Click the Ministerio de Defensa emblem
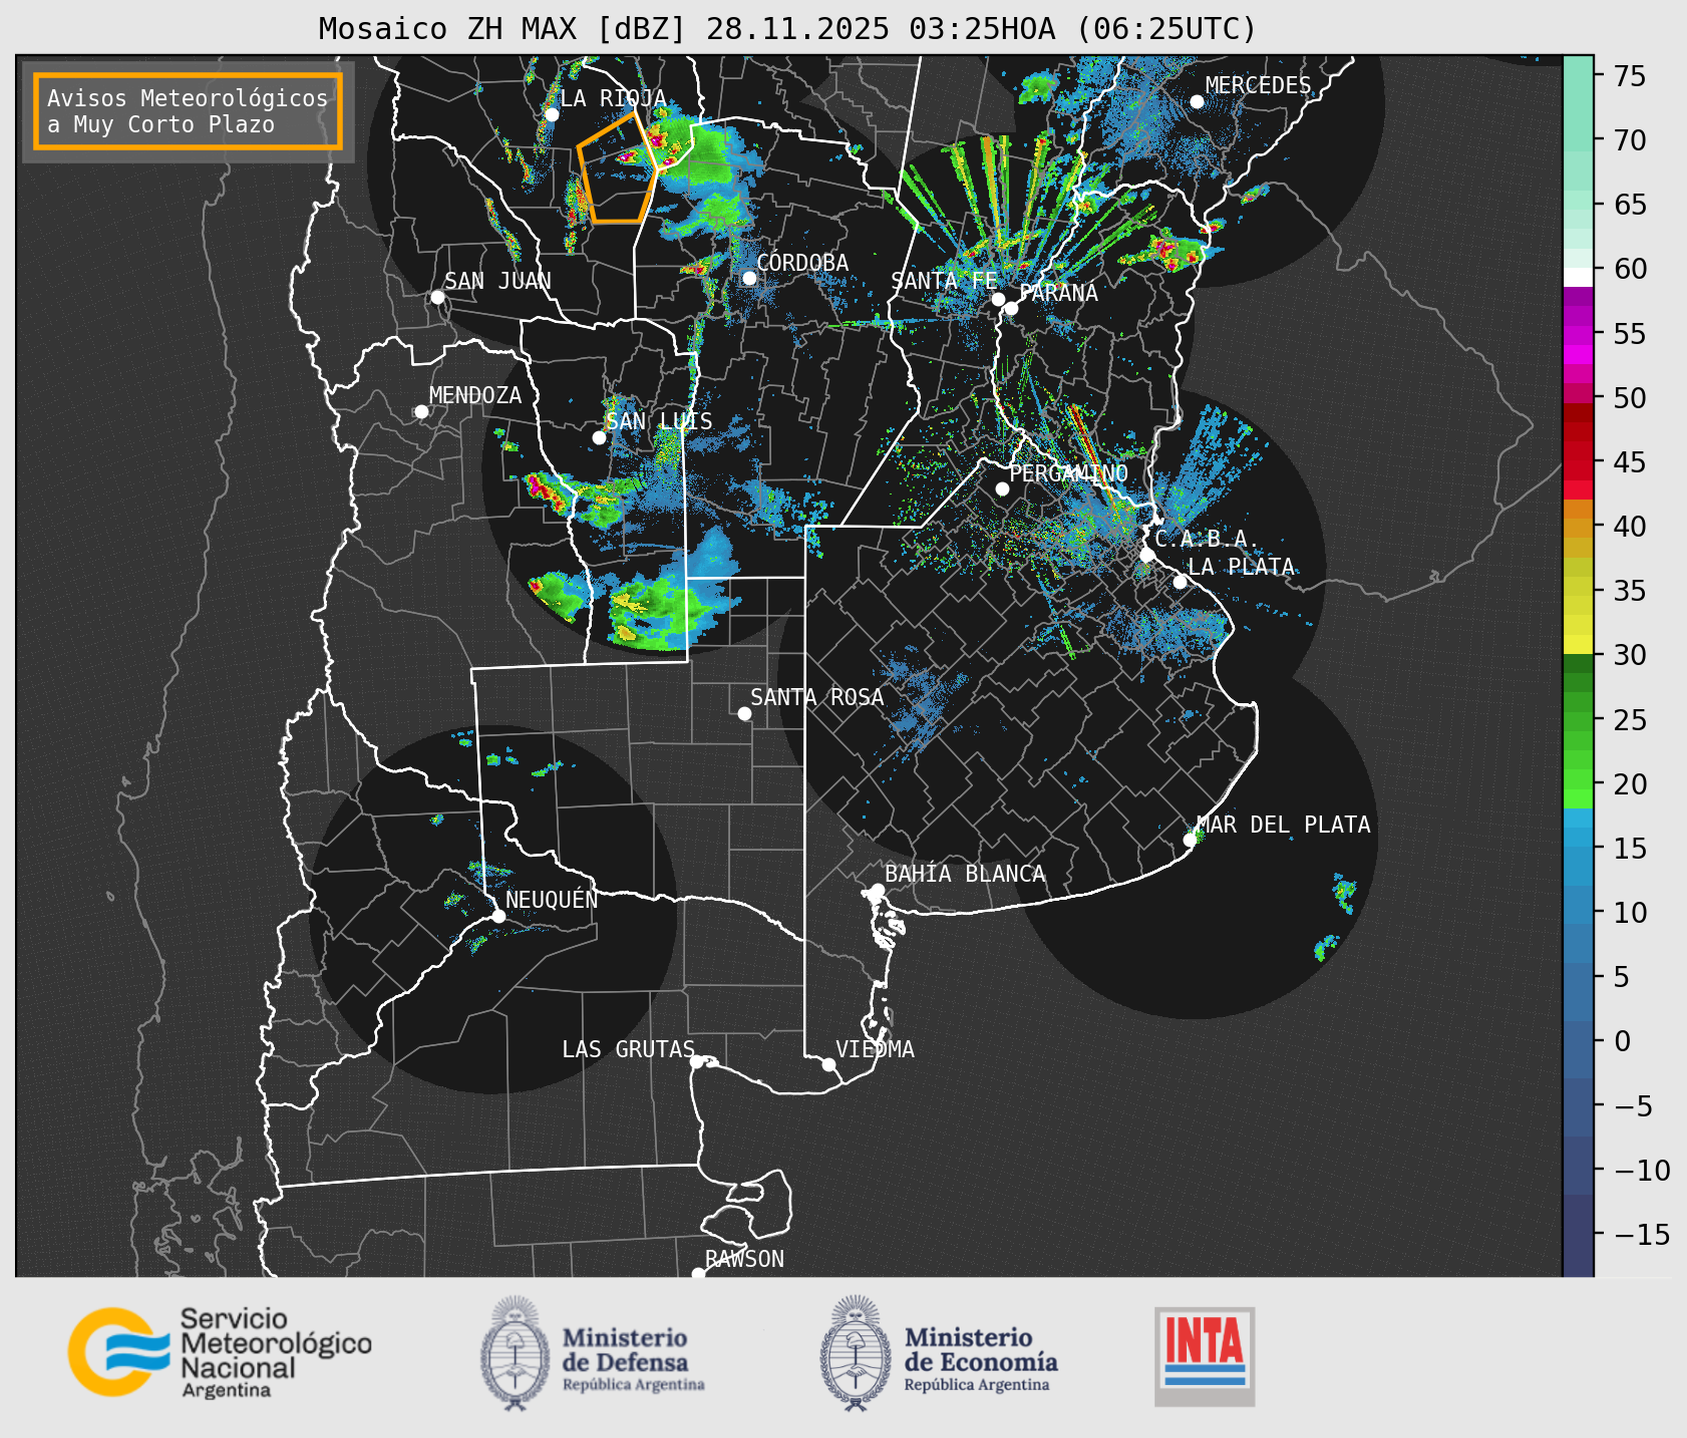Viewport: 1687px width, 1438px height. pos(516,1353)
